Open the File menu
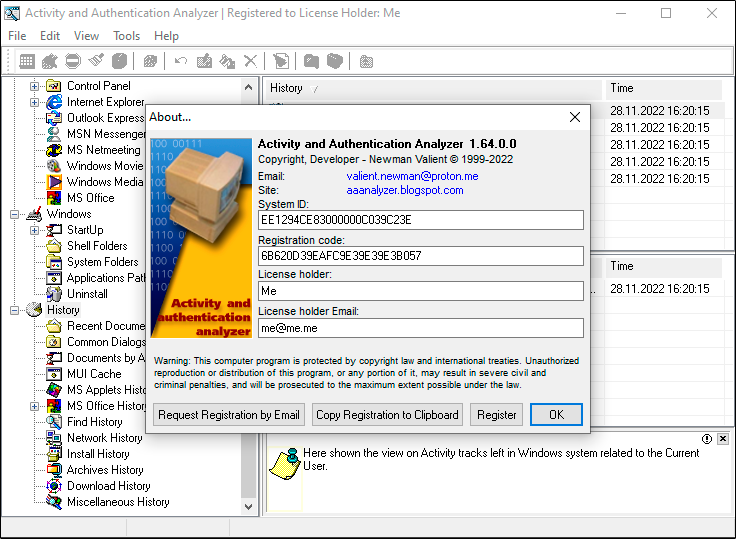 click(17, 36)
